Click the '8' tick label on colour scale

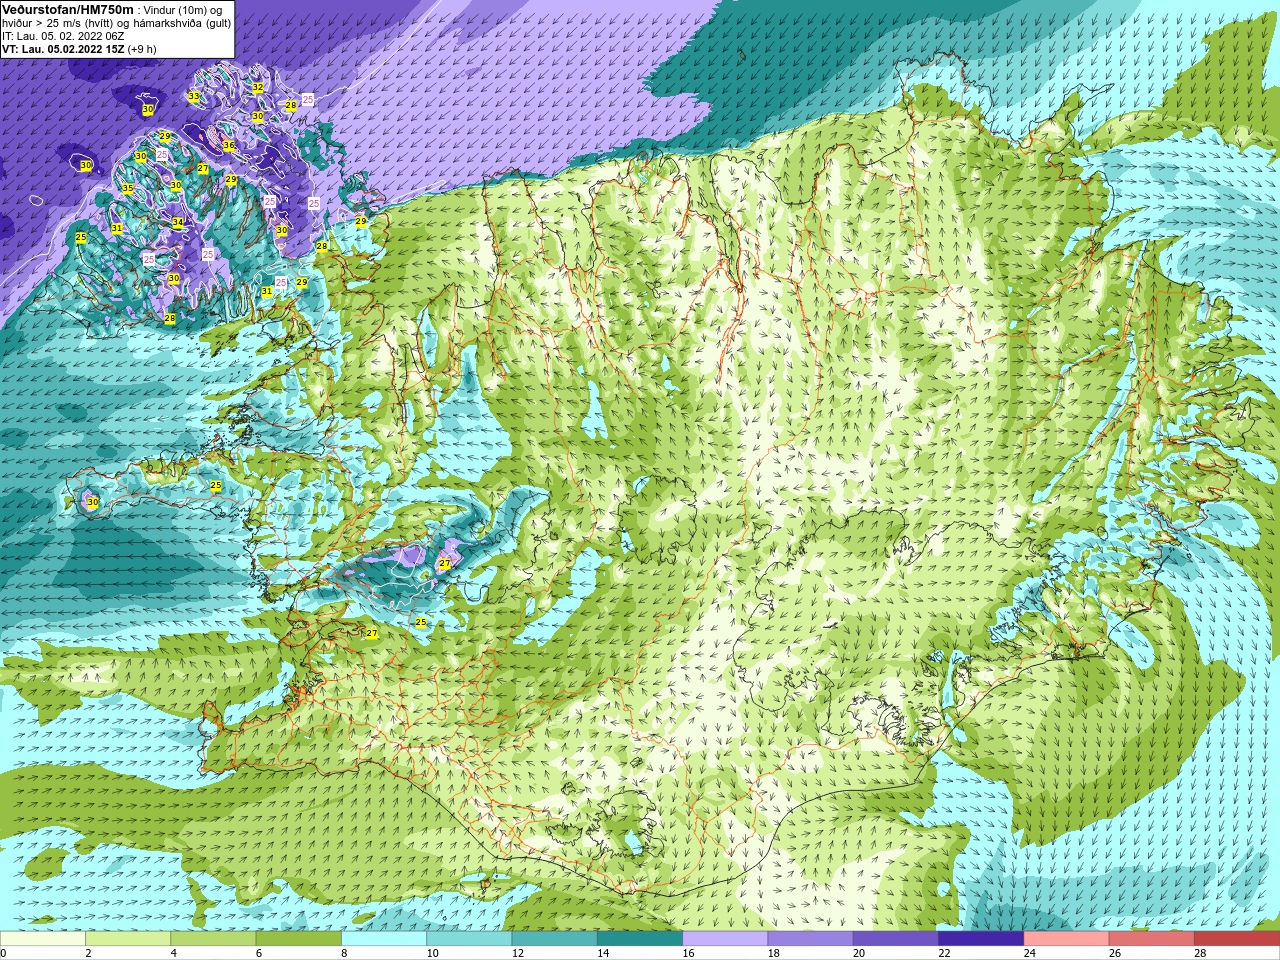(345, 953)
